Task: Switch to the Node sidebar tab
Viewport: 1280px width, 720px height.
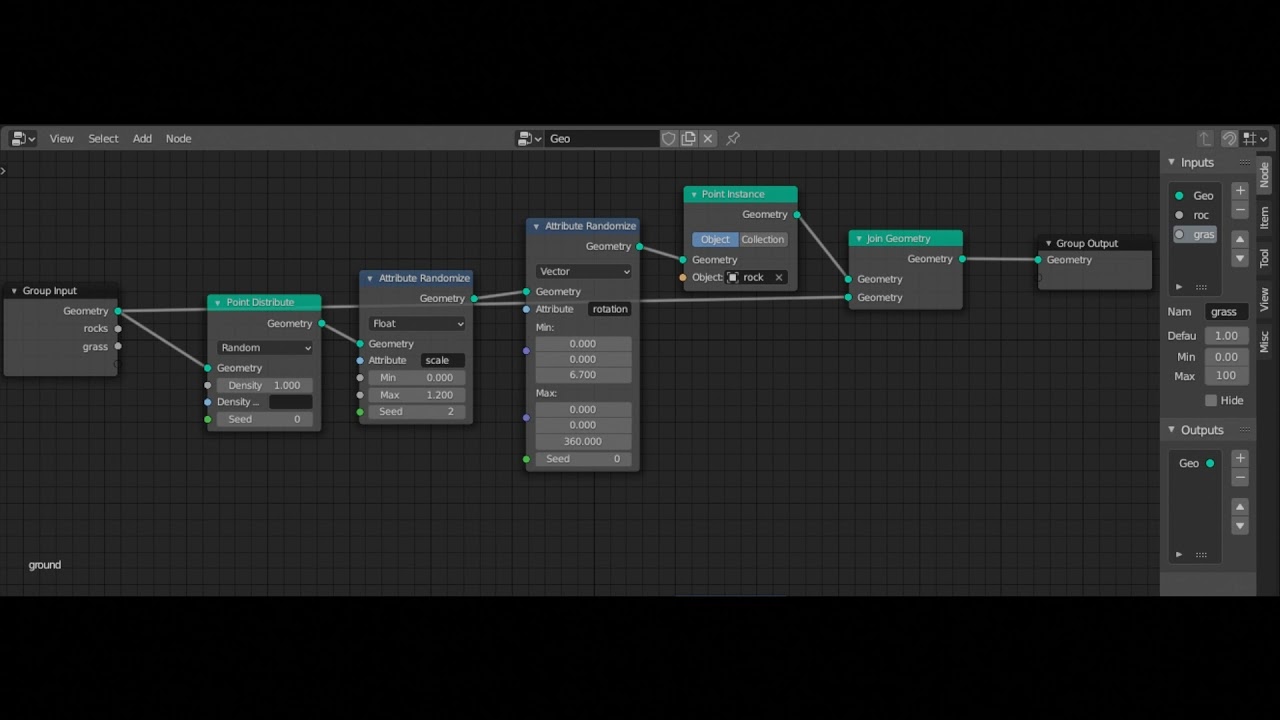Action: point(1264,175)
